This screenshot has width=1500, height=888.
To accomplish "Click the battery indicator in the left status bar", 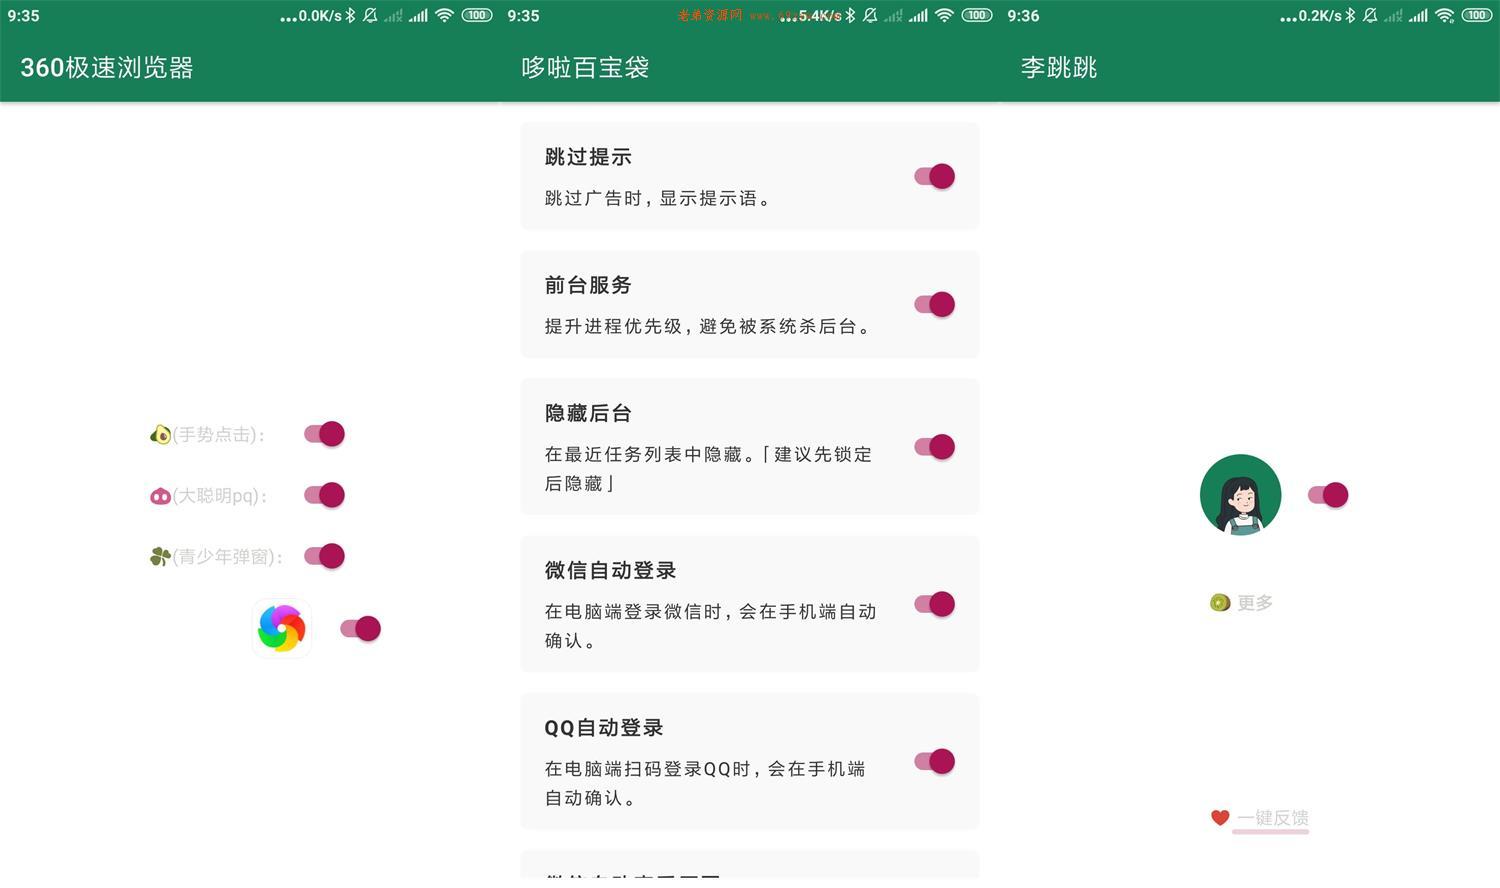I will tap(477, 15).
